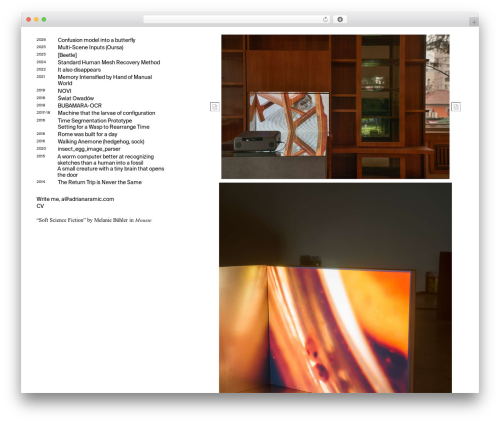Open the 'Soft Science Fiction' Mousse article link
The image size is (500, 423).
coord(94,220)
